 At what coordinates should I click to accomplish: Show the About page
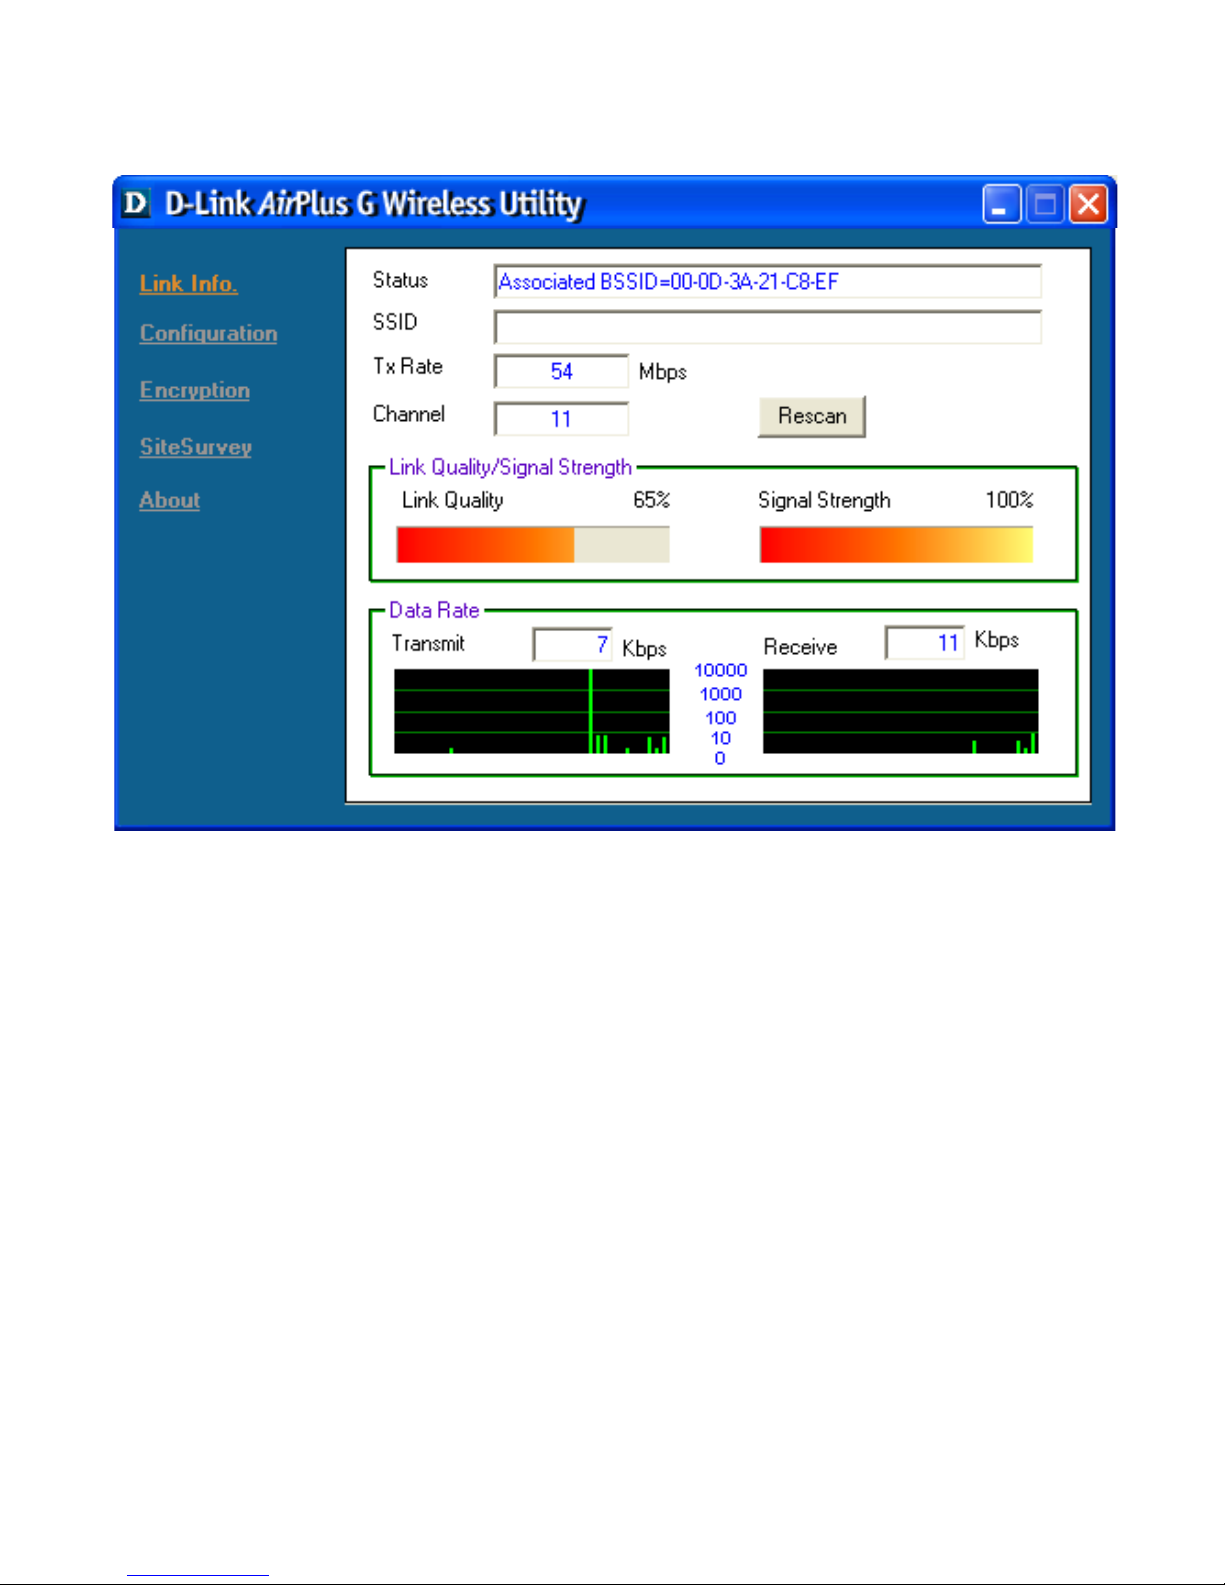point(169,500)
